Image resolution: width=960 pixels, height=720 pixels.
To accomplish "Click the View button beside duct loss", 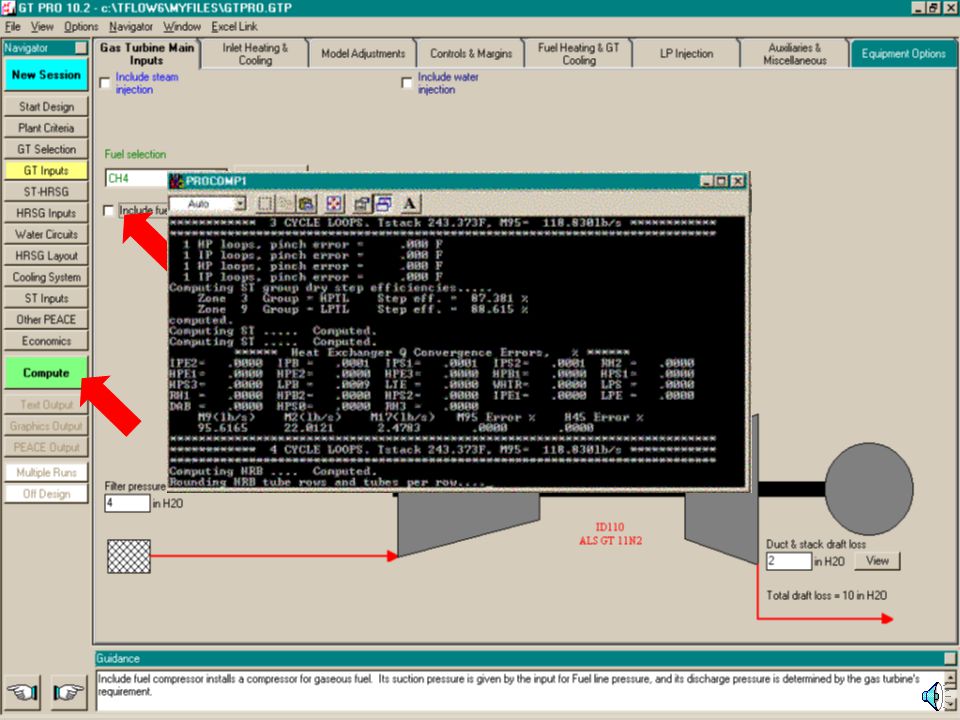I will 877,561.
